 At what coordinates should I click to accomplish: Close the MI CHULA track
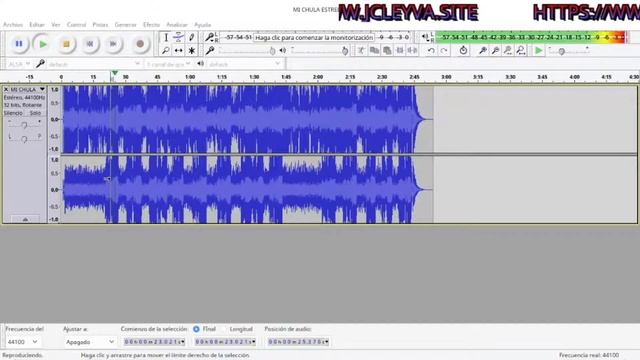tap(6, 89)
